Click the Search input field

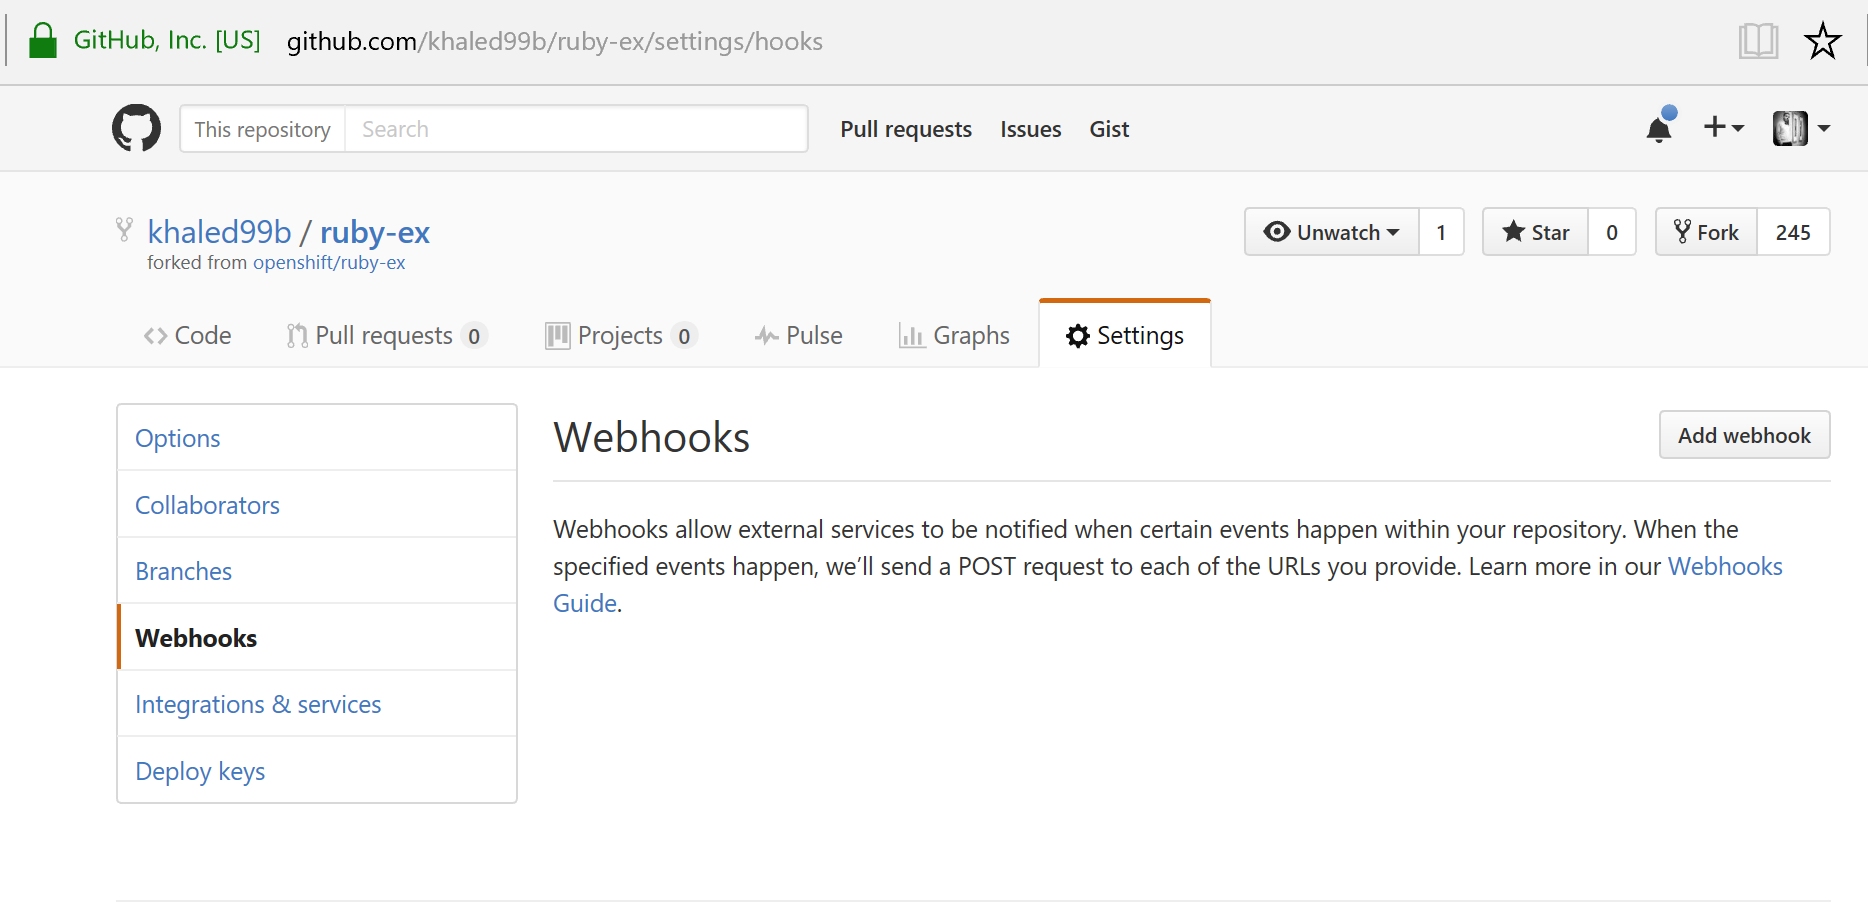tap(576, 129)
